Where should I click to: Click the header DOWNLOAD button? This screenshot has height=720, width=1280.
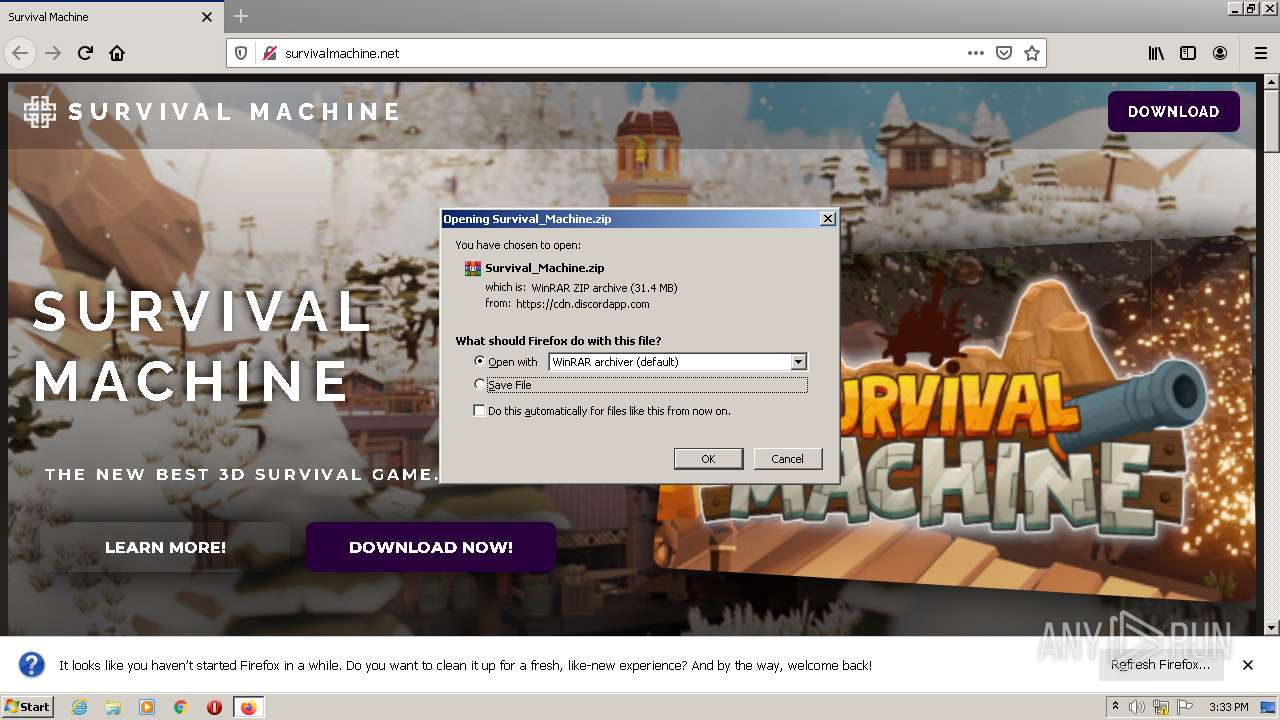point(1173,112)
